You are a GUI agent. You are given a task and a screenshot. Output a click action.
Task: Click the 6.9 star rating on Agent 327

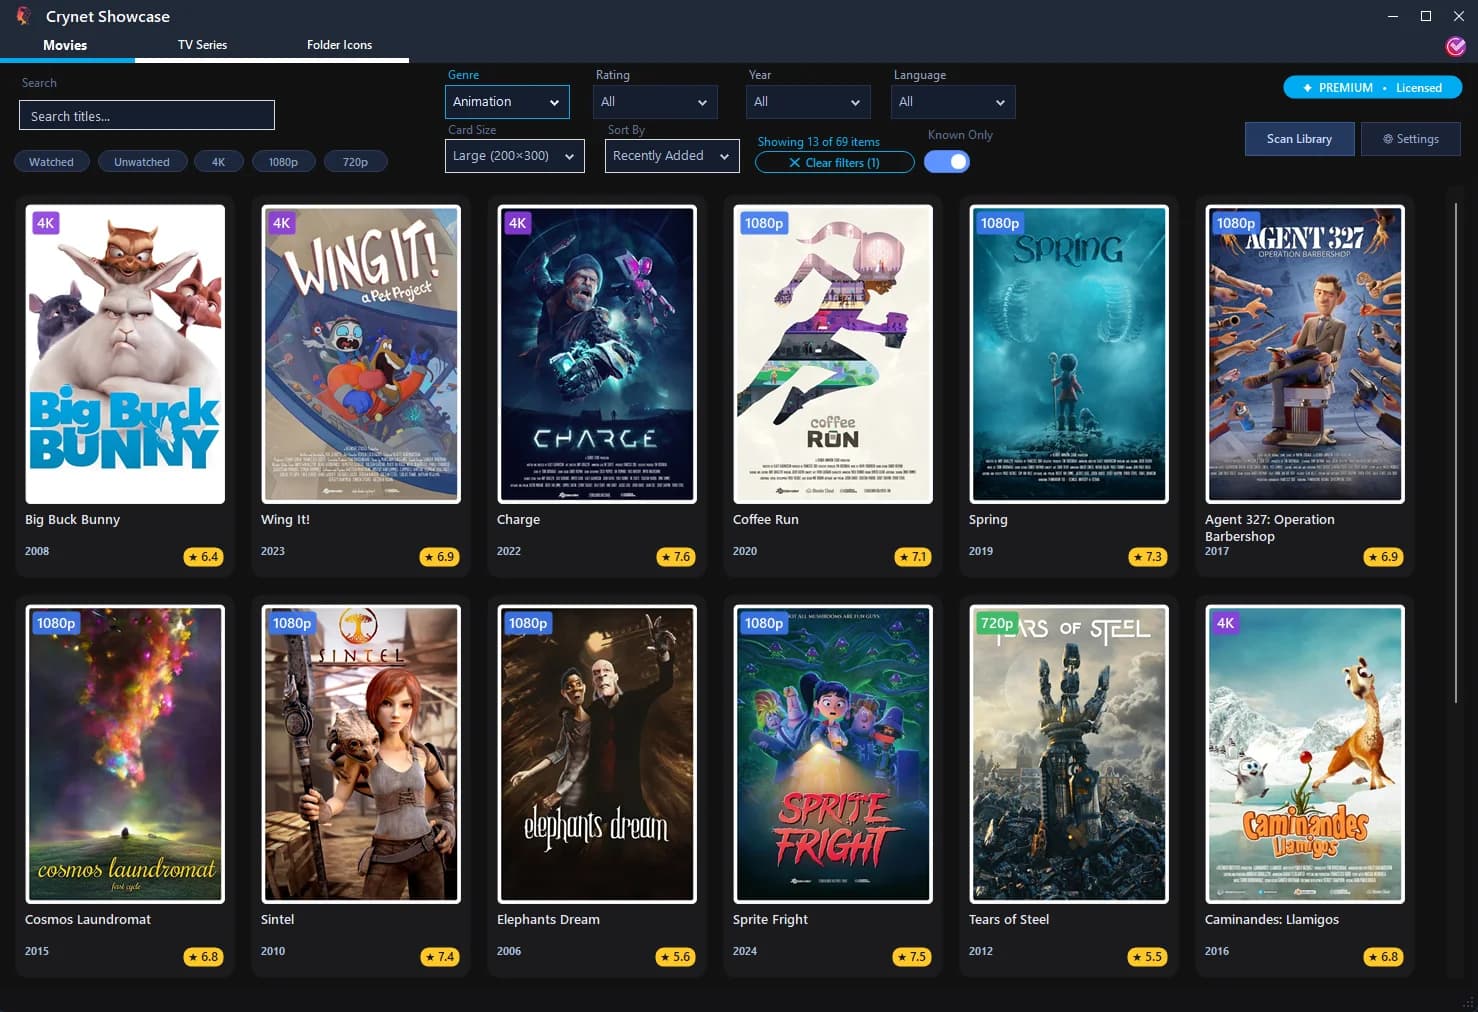pyautogui.click(x=1383, y=557)
